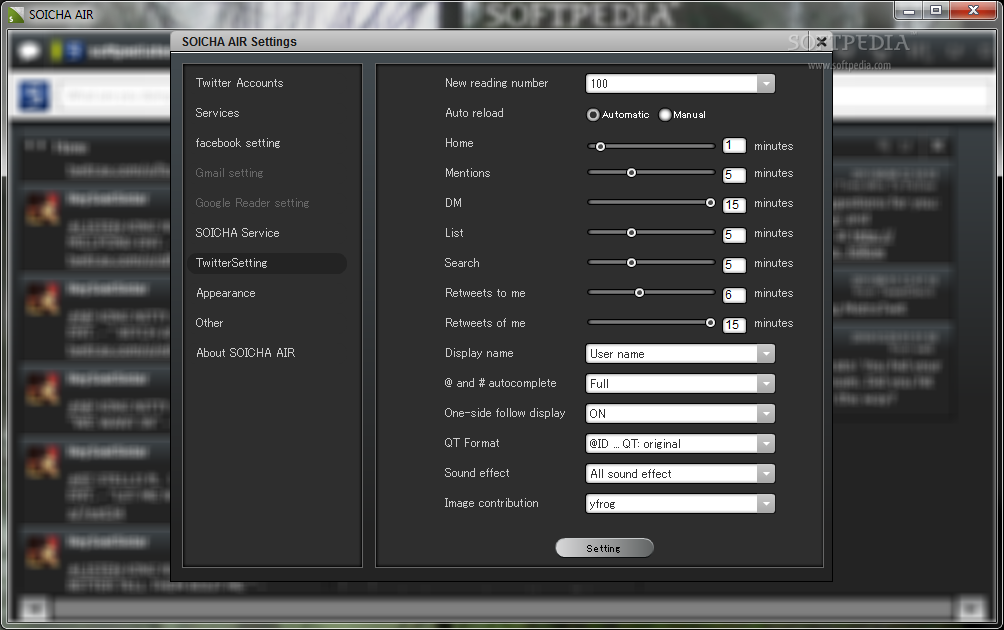Click the DM reload interval slider
1004x630 pixels.
click(651, 202)
